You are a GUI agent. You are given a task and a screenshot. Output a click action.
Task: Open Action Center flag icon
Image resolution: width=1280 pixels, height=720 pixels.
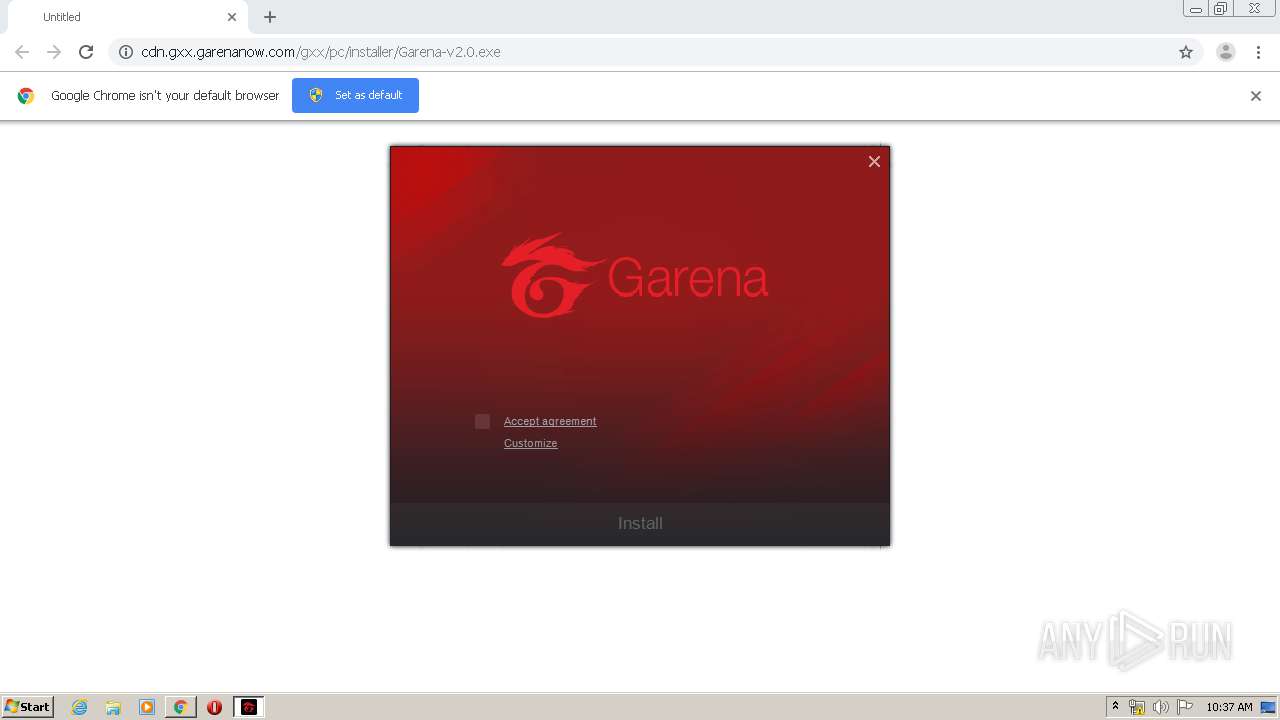coord(1185,707)
